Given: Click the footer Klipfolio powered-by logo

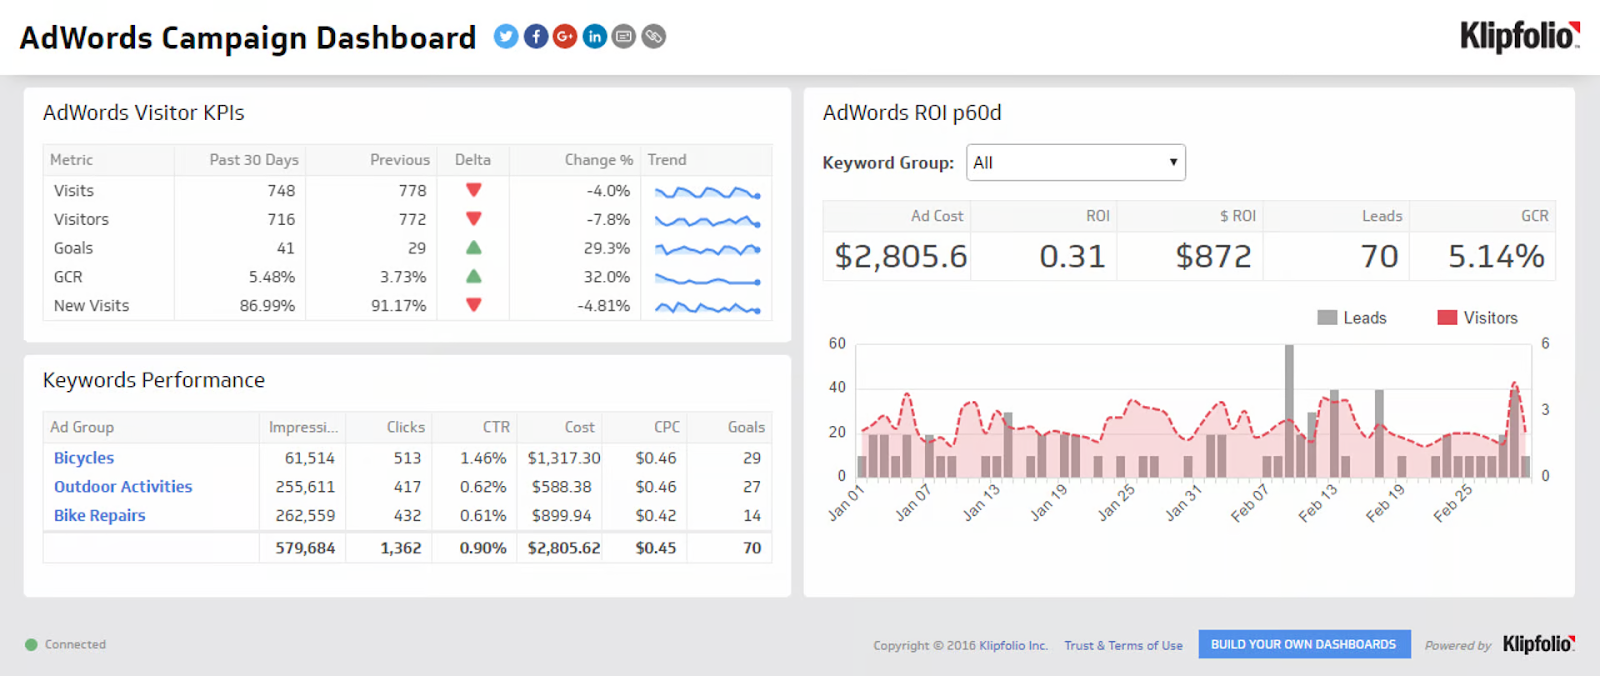Looking at the screenshot, I should pyautogui.click(x=1539, y=644).
